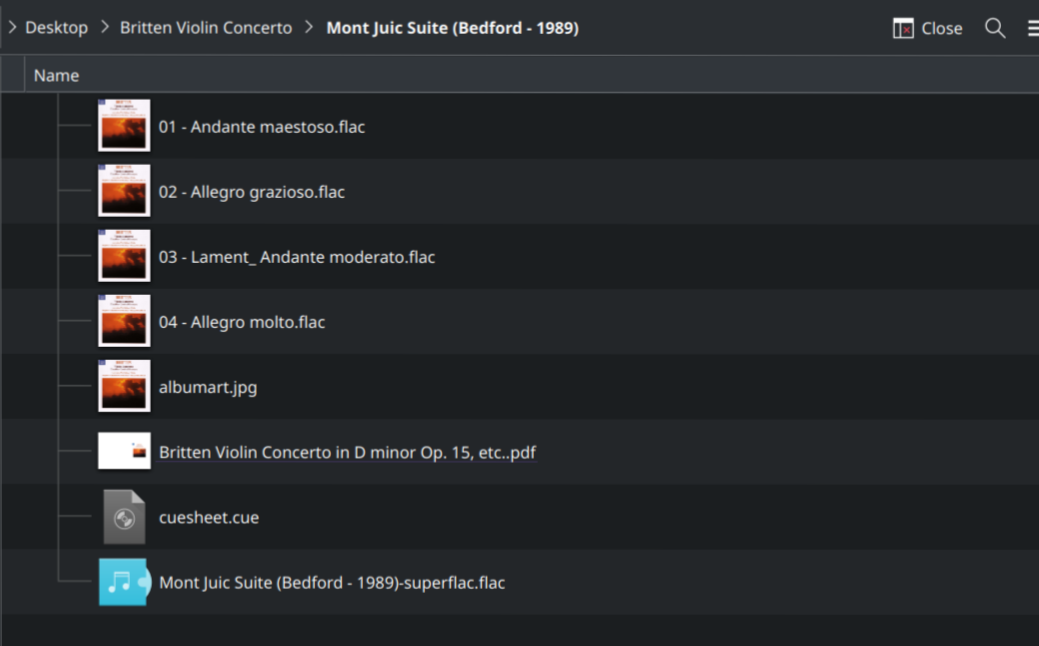Expand the breadcrumb chevron before Desktop

tap(11, 28)
